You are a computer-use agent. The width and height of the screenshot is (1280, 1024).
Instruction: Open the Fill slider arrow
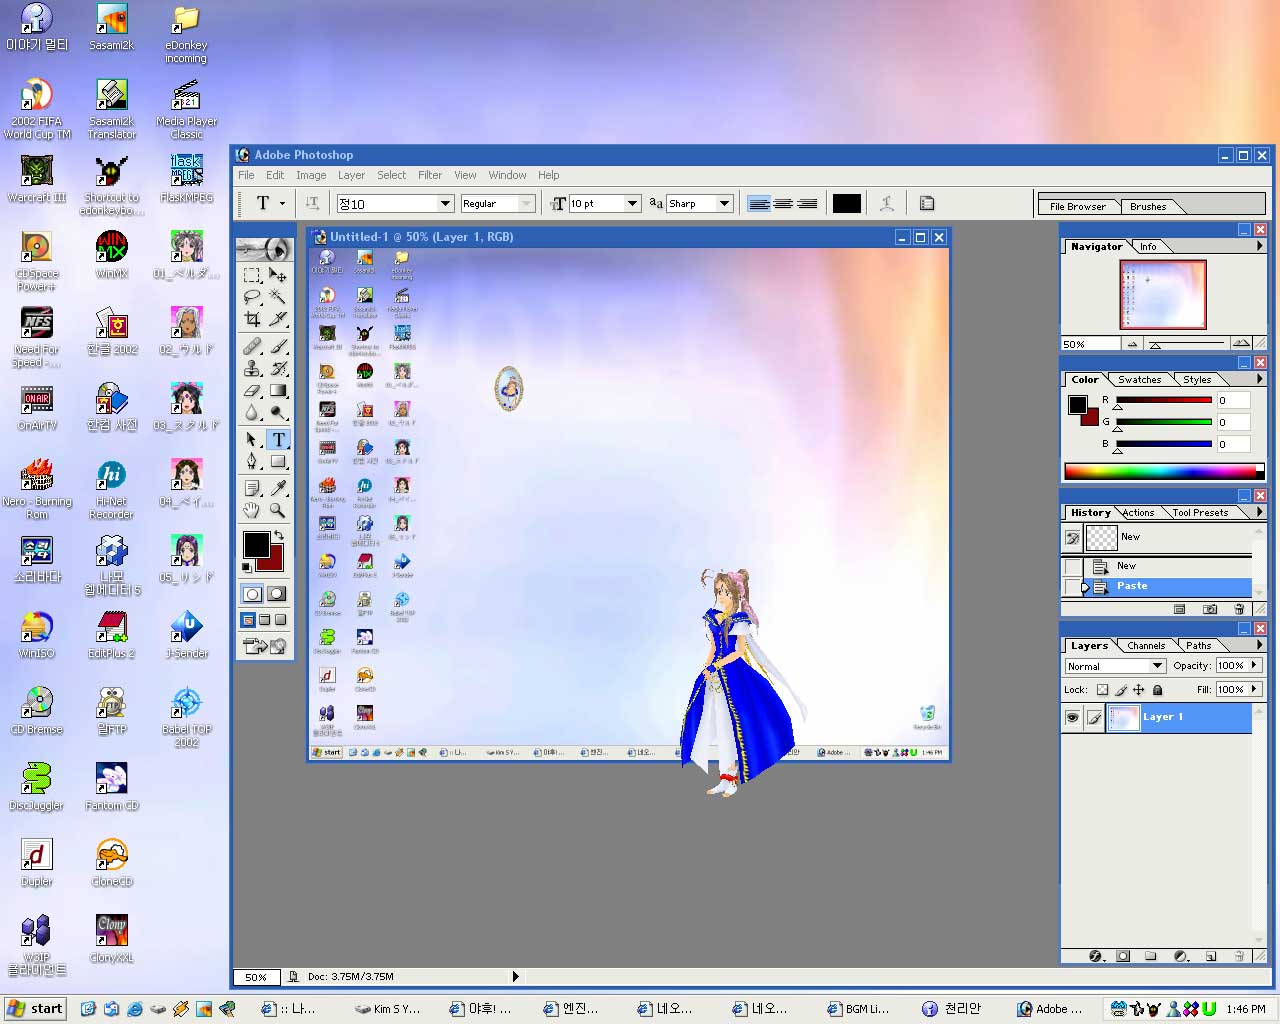1254,689
